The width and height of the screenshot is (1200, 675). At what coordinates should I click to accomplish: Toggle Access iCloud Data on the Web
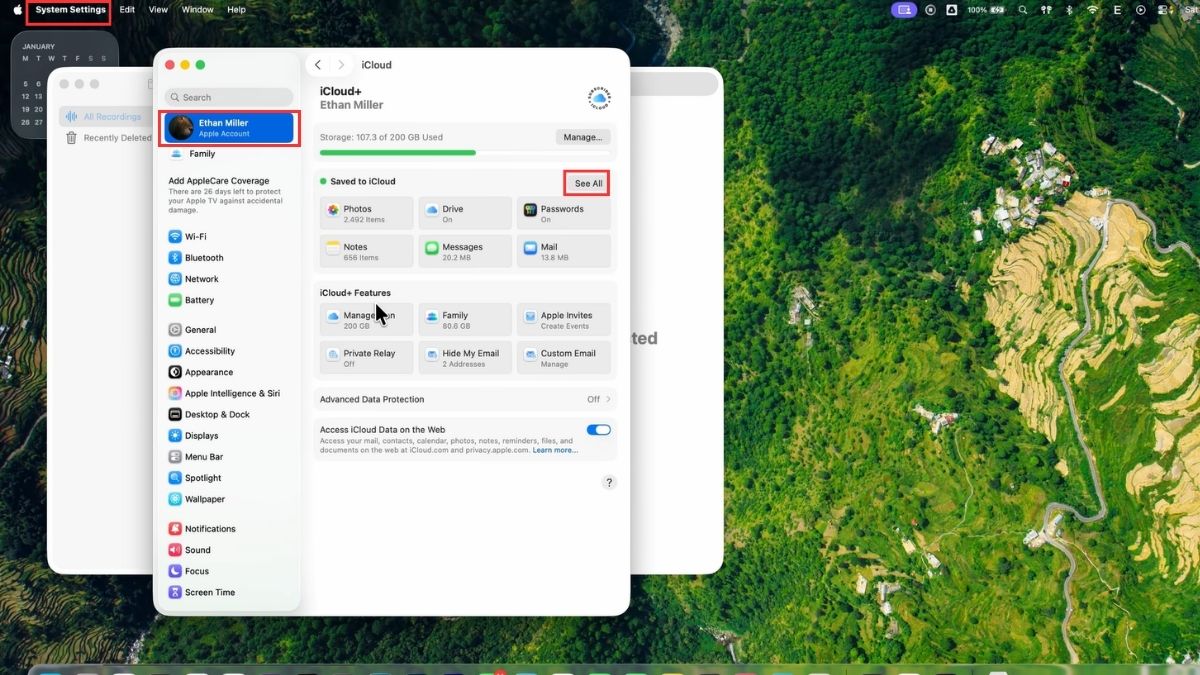pos(598,430)
